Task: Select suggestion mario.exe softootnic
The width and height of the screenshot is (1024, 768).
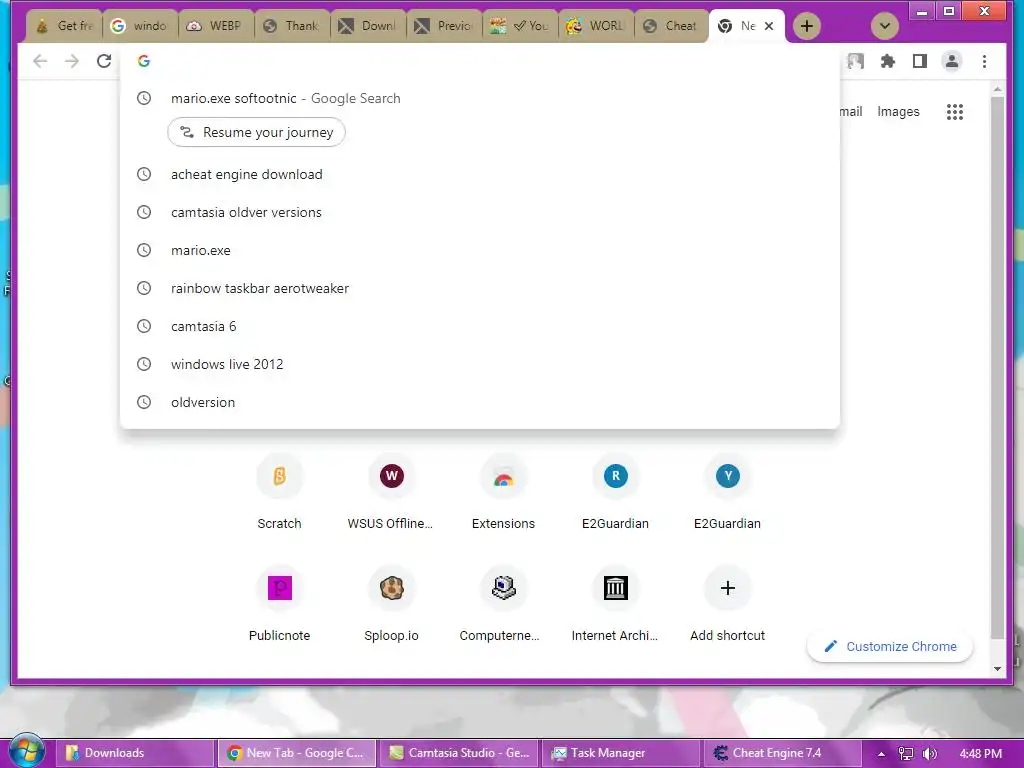Action: click(x=480, y=98)
